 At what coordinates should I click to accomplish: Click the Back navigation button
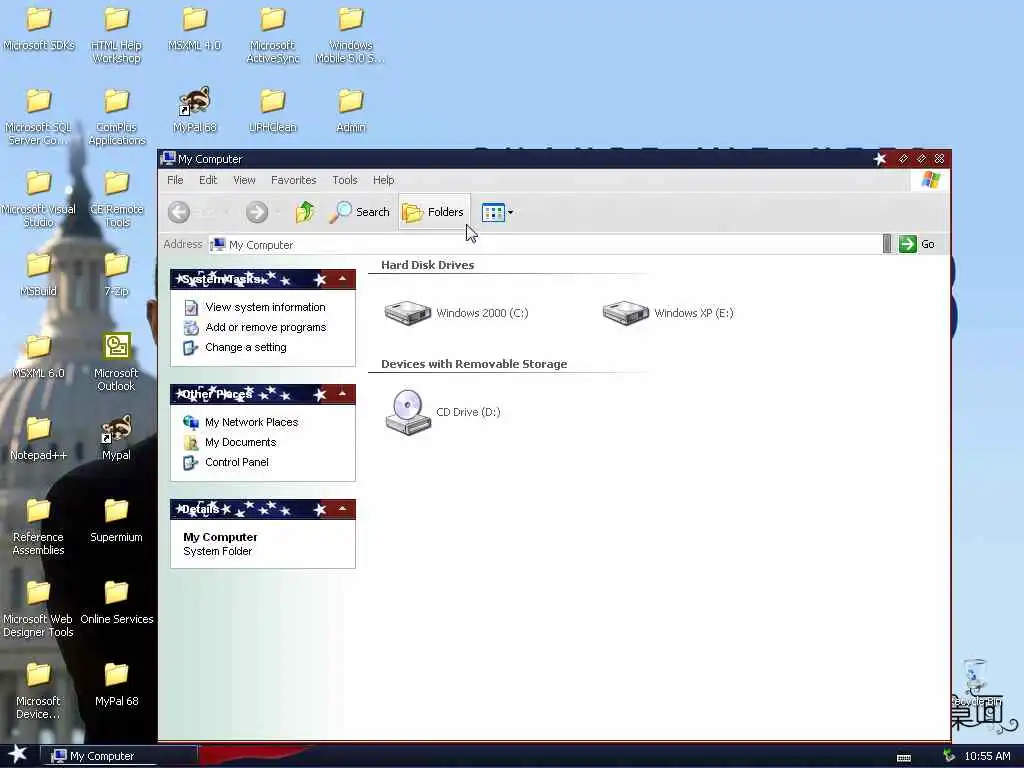click(x=179, y=212)
